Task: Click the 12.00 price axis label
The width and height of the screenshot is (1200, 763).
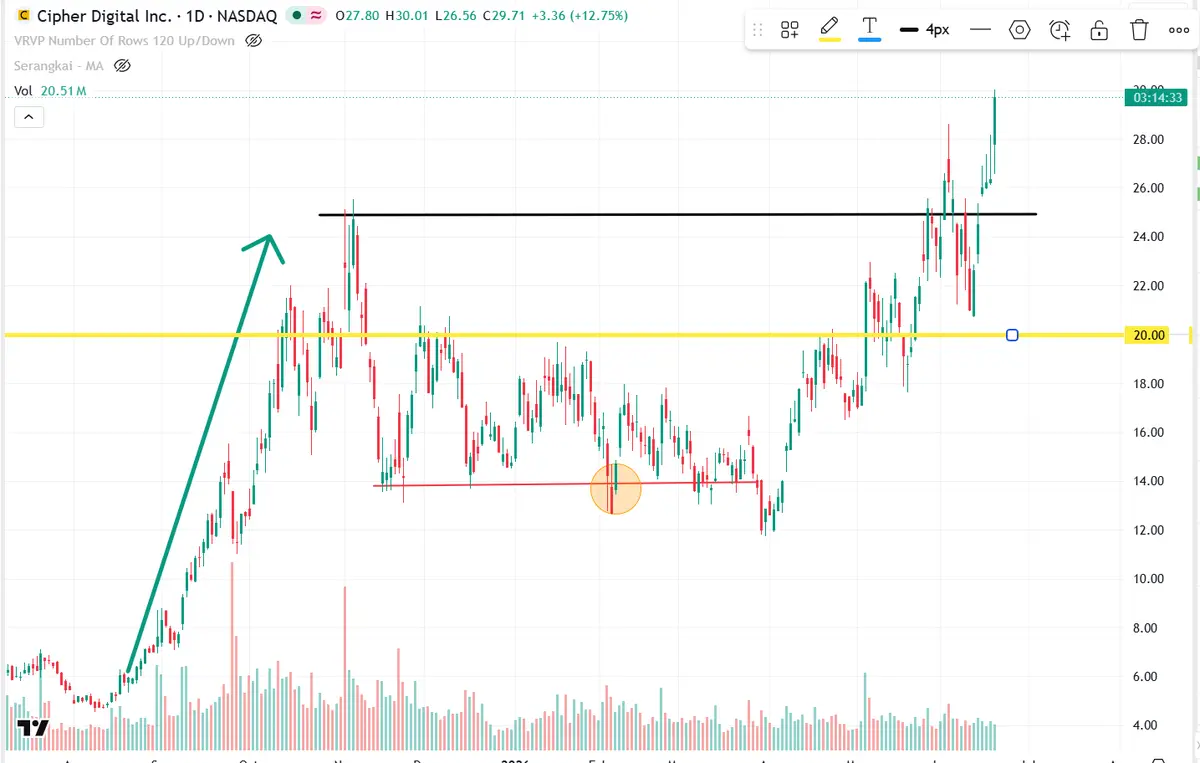Action: 1149,530
